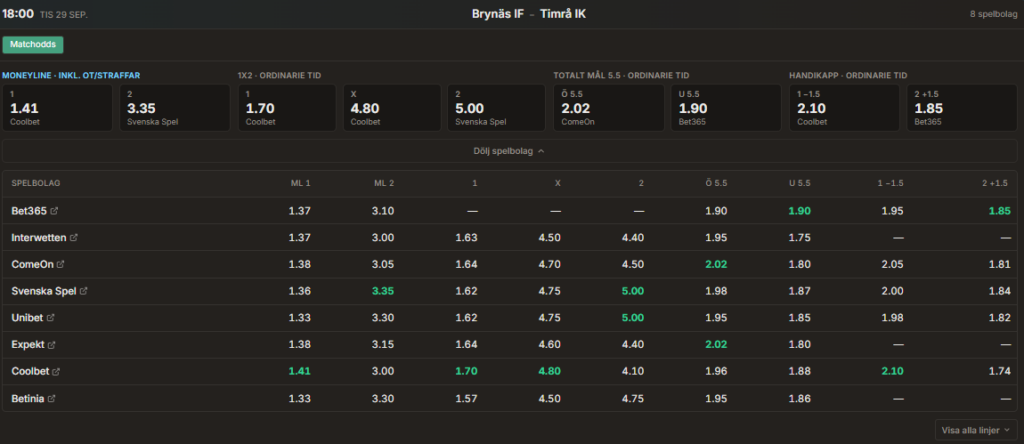Select Ö 5.5 card 2.02 ComeOn
1024x444 pixels.
[x=609, y=108]
